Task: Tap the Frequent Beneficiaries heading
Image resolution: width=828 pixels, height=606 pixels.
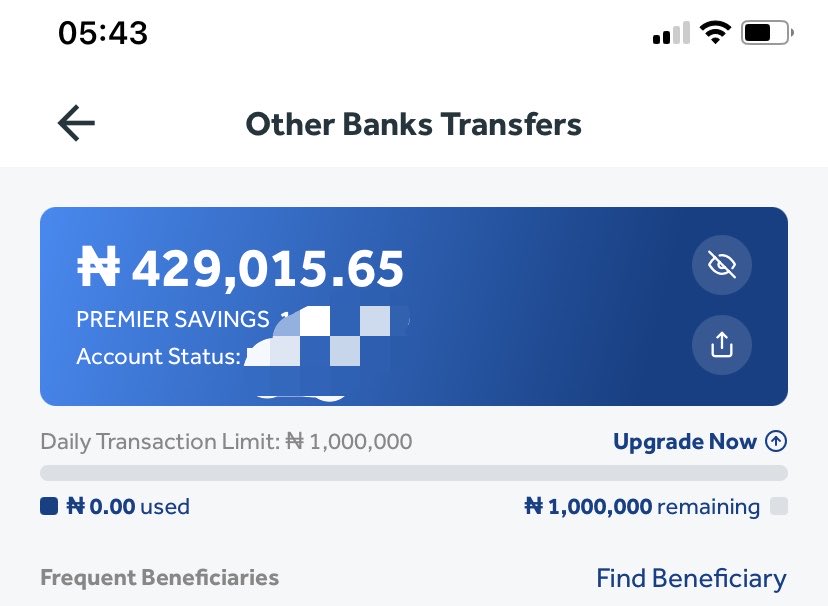Action: pyautogui.click(x=159, y=577)
